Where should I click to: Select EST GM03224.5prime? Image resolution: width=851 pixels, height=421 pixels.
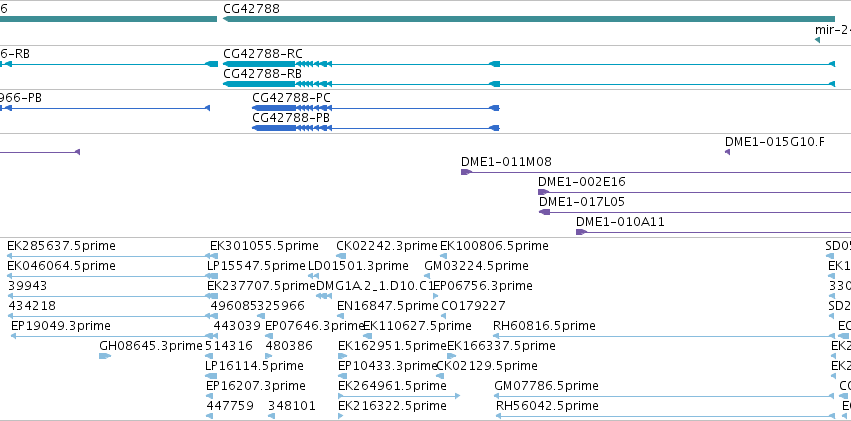[x=477, y=266]
